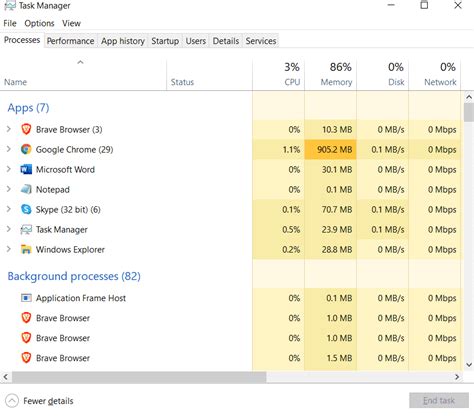Screen dimensions: 474x416
Task: Click the Skype icon
Action: click(x=26, y=209)
